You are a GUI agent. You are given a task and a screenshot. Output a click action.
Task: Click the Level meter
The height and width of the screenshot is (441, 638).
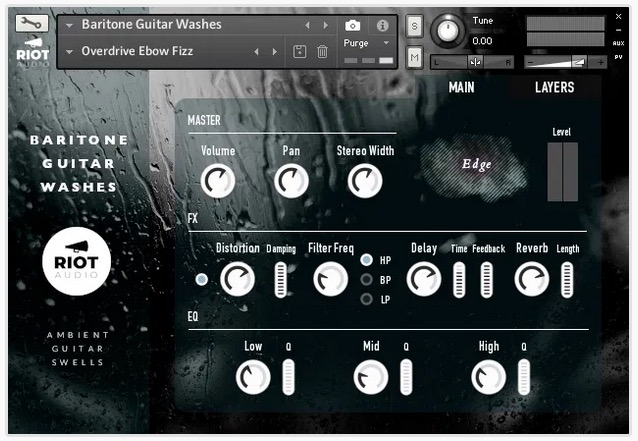(x=562, y=172)
